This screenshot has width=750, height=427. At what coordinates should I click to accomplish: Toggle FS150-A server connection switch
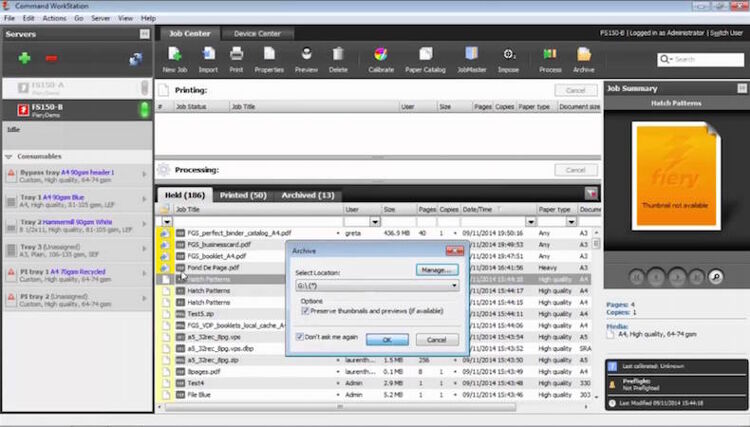145,88
